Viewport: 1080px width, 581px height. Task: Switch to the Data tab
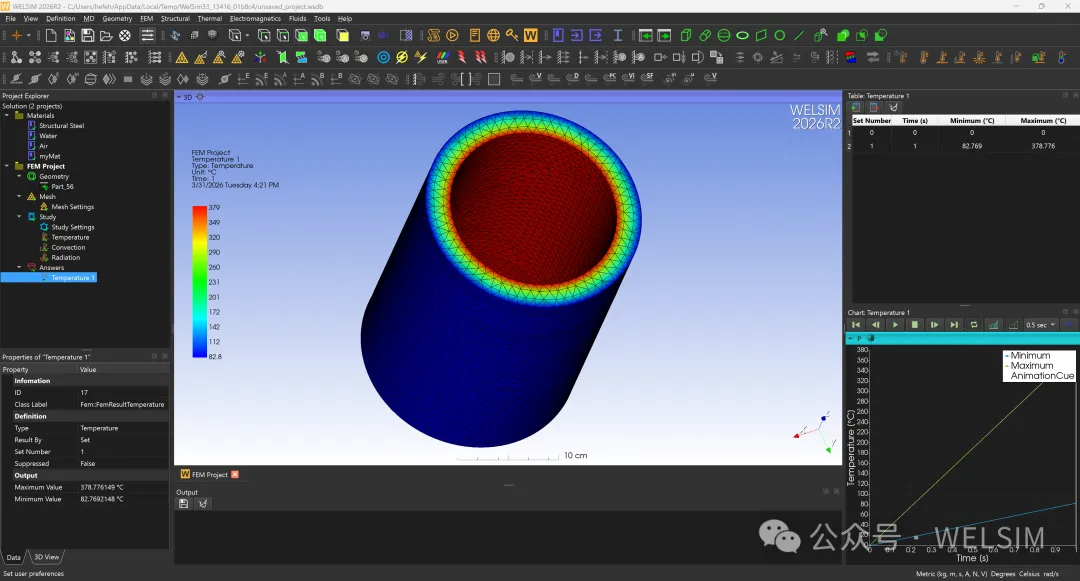pyautogui.click(x=14, y=557)
